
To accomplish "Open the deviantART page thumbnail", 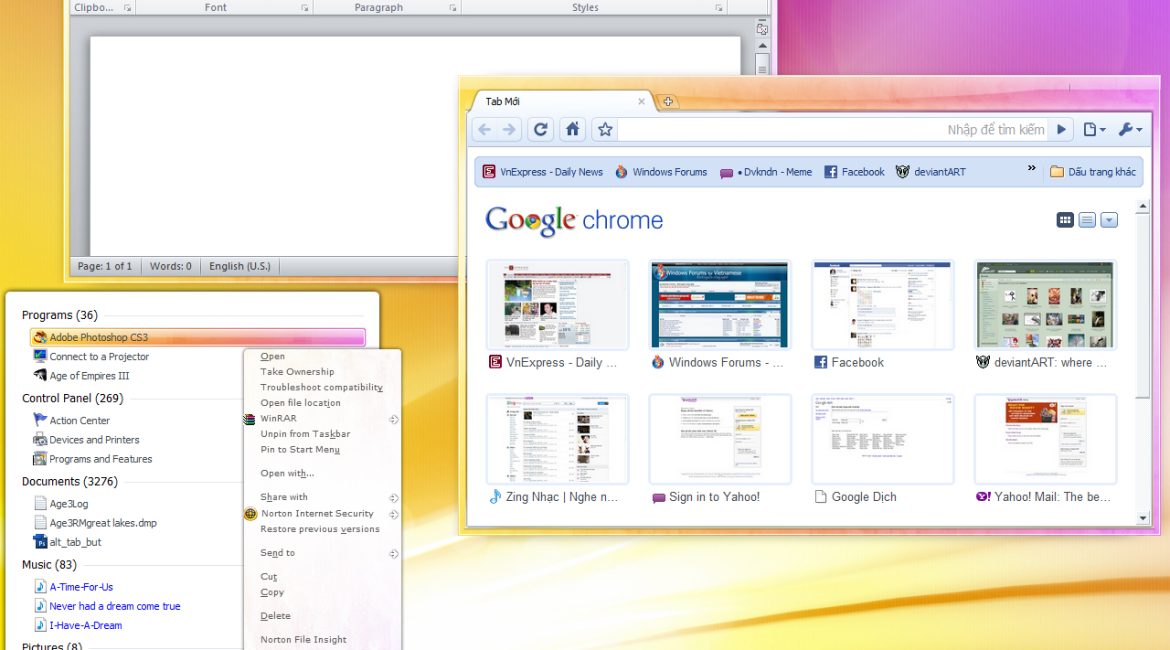I will (x=1045, y=305).
